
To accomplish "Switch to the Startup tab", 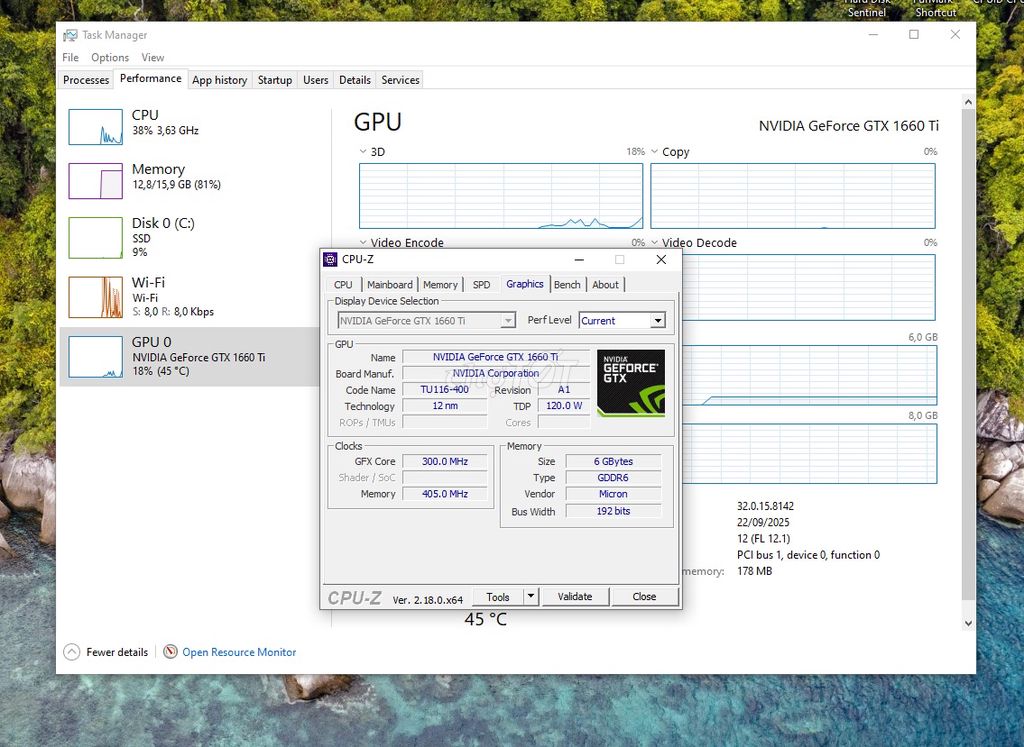I will [x=274, y=80].
